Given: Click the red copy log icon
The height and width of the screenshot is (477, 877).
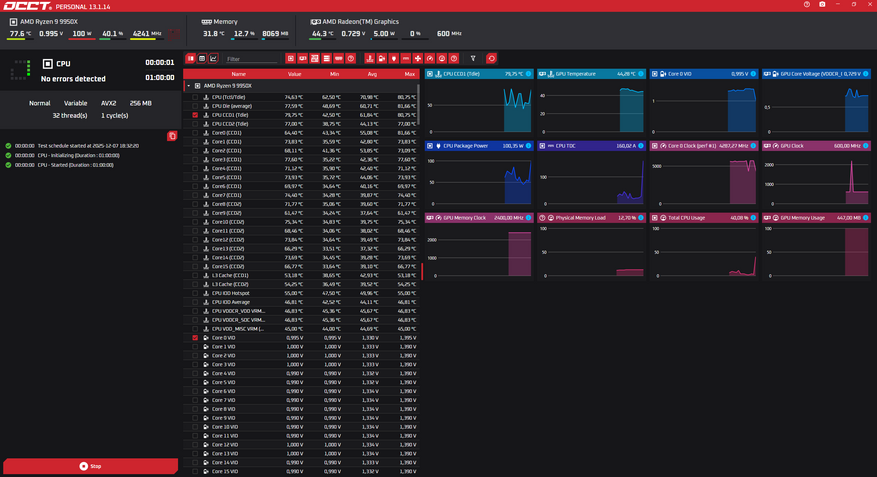Looking at the screenshot, I should (172, 136).
